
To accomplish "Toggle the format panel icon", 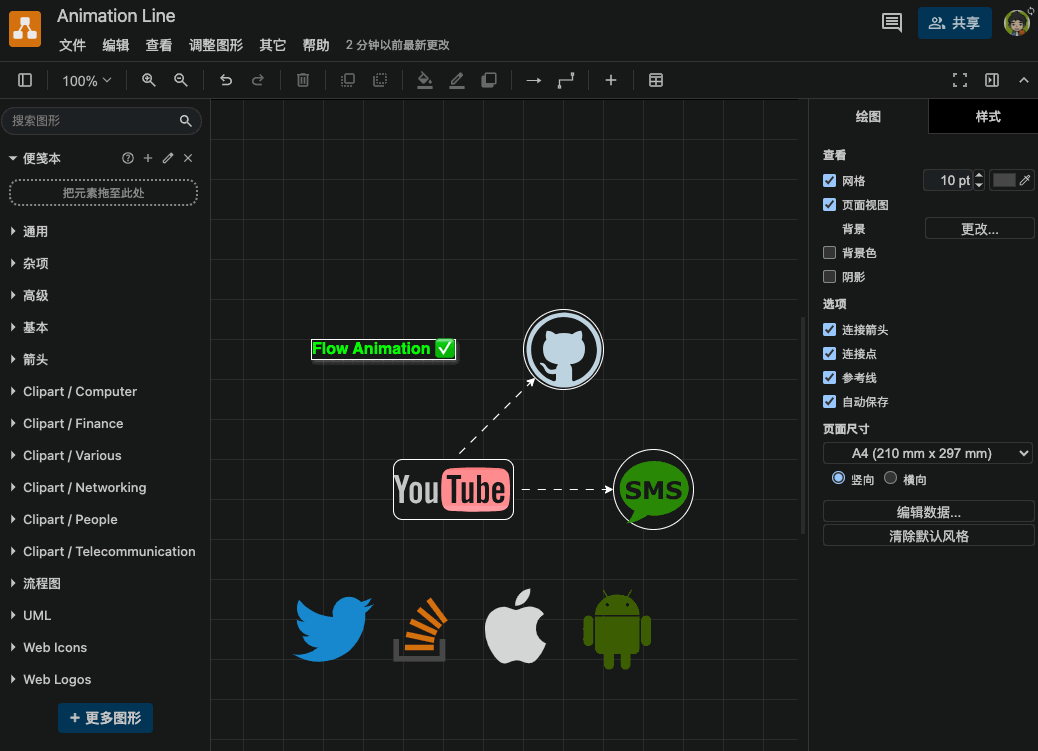I will click(992, 80).
